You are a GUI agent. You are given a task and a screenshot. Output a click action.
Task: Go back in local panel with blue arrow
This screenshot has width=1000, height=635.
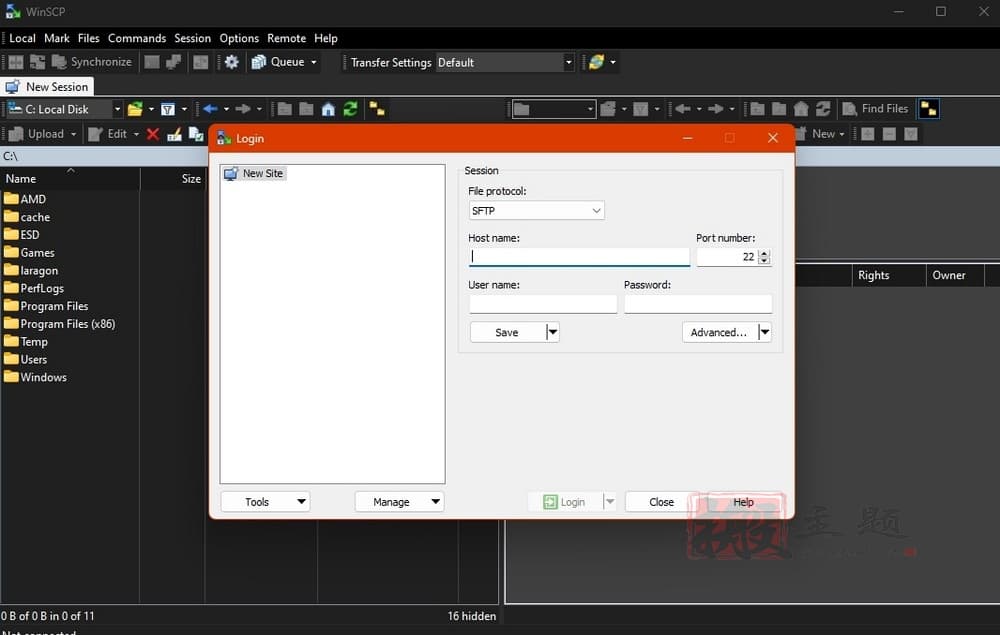coord(210,109)
